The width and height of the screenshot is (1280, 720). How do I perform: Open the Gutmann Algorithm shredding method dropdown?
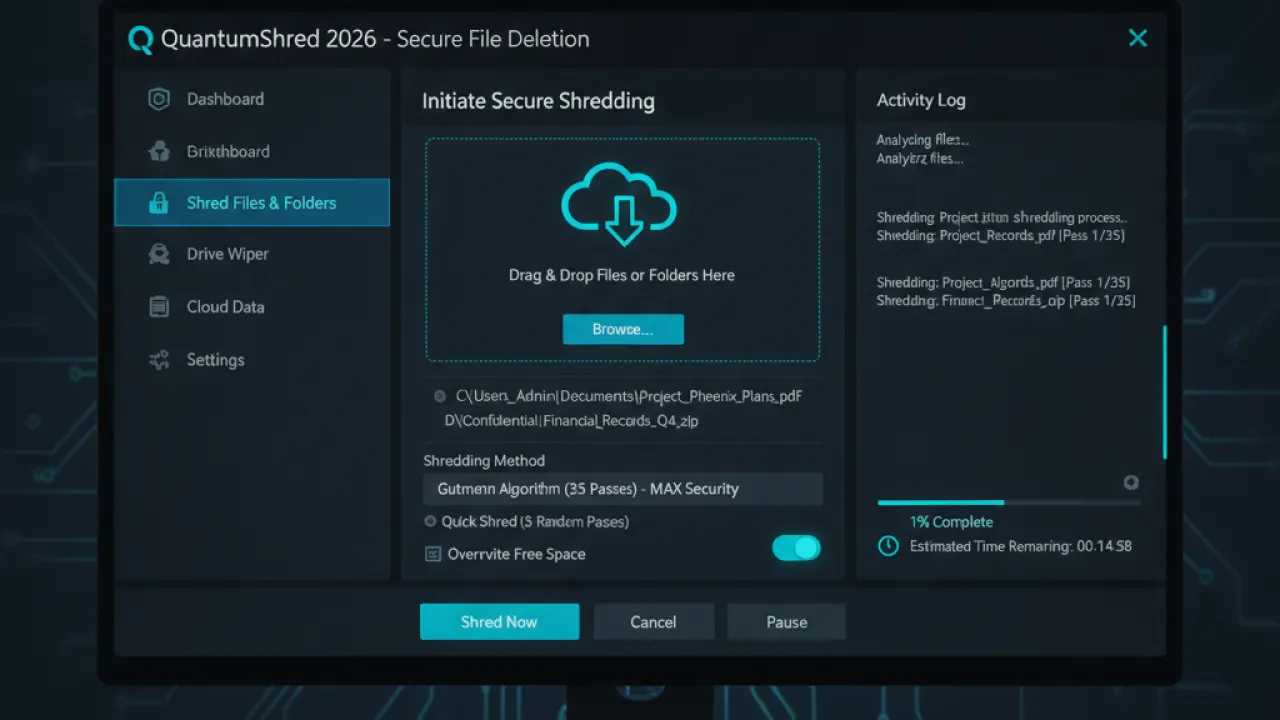pos(622,489)
